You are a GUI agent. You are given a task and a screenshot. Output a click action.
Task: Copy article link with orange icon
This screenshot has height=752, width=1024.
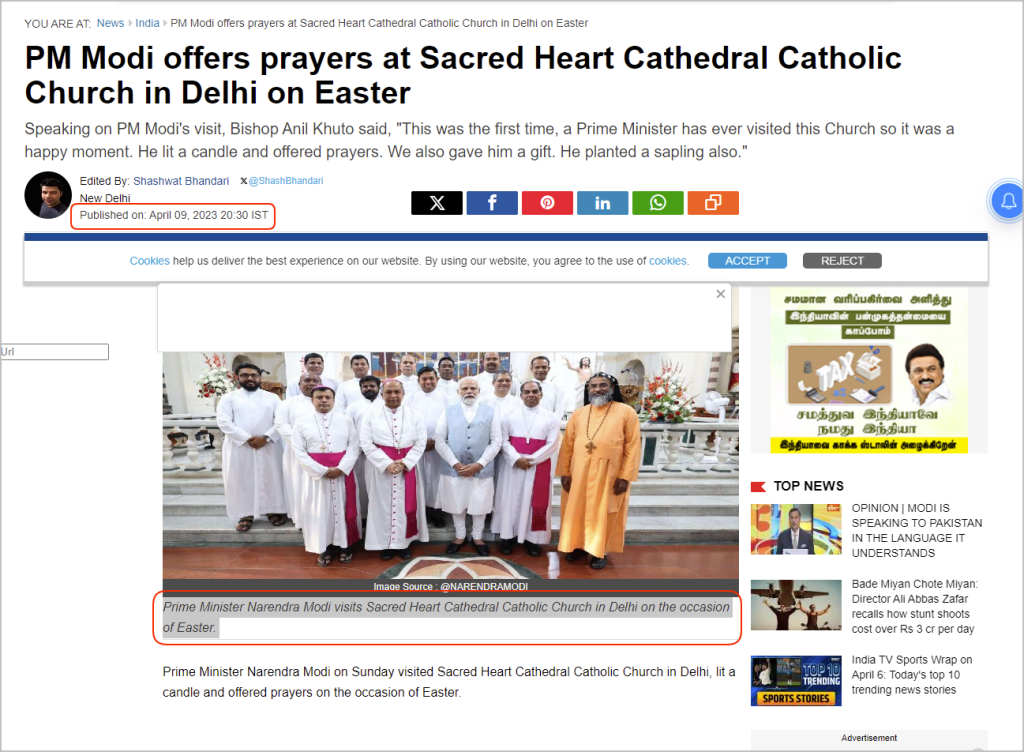tap(713, 203)
